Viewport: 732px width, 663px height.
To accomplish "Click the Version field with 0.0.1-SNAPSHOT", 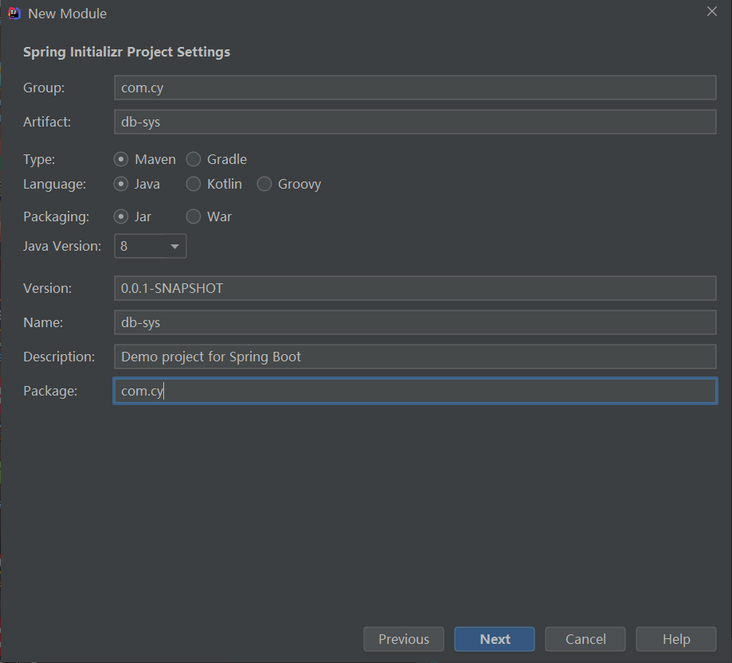I will click(x=415, y=288).
